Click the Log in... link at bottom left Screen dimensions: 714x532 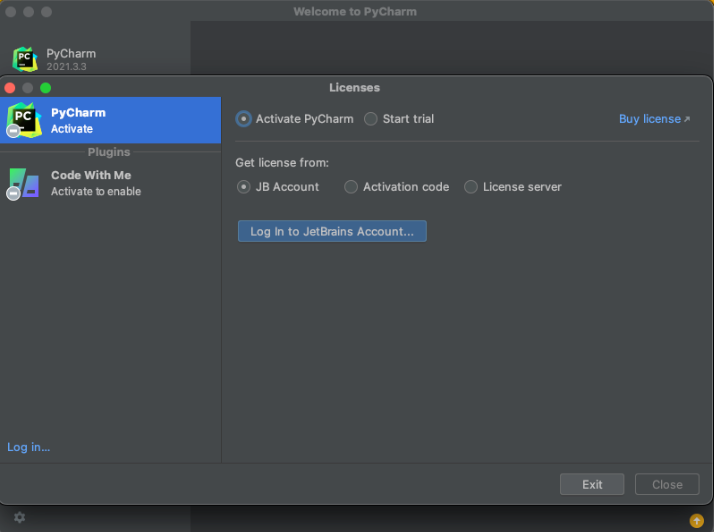(x=28, y=447)
